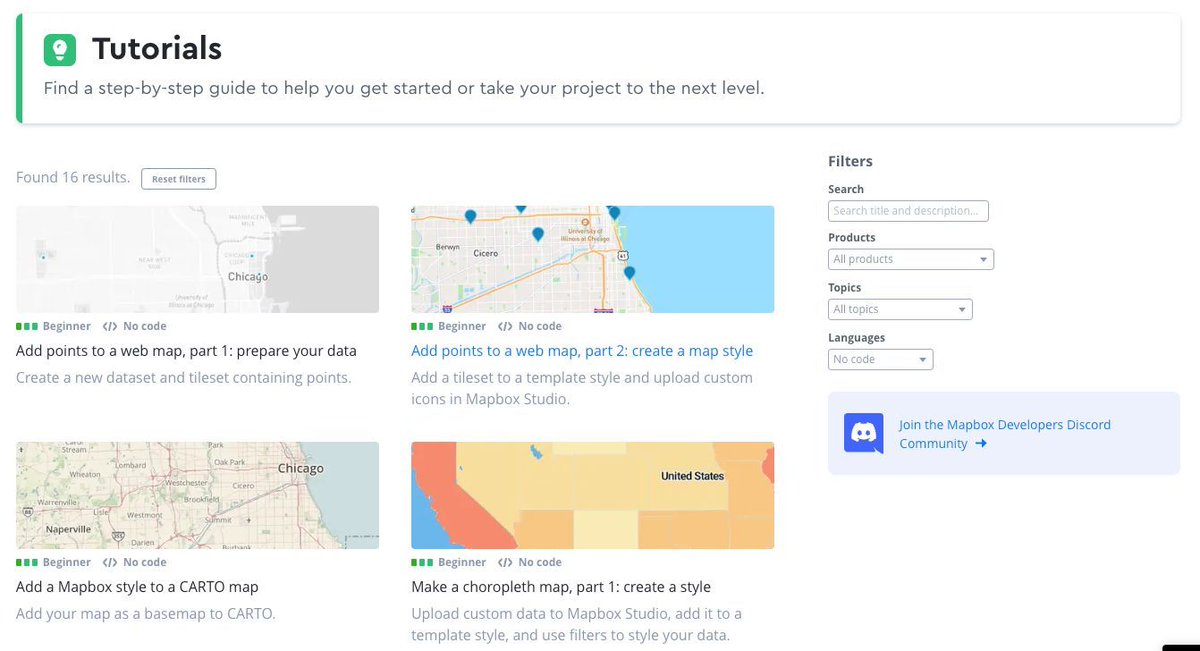Open the Join Mapbox Developers Discord Community link

click(x=1004, y=433)
